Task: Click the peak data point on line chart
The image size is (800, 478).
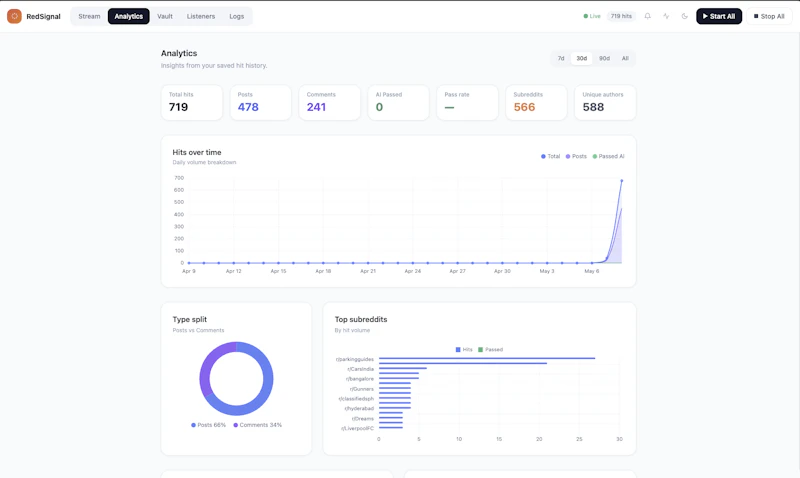Action: (621, 181)
